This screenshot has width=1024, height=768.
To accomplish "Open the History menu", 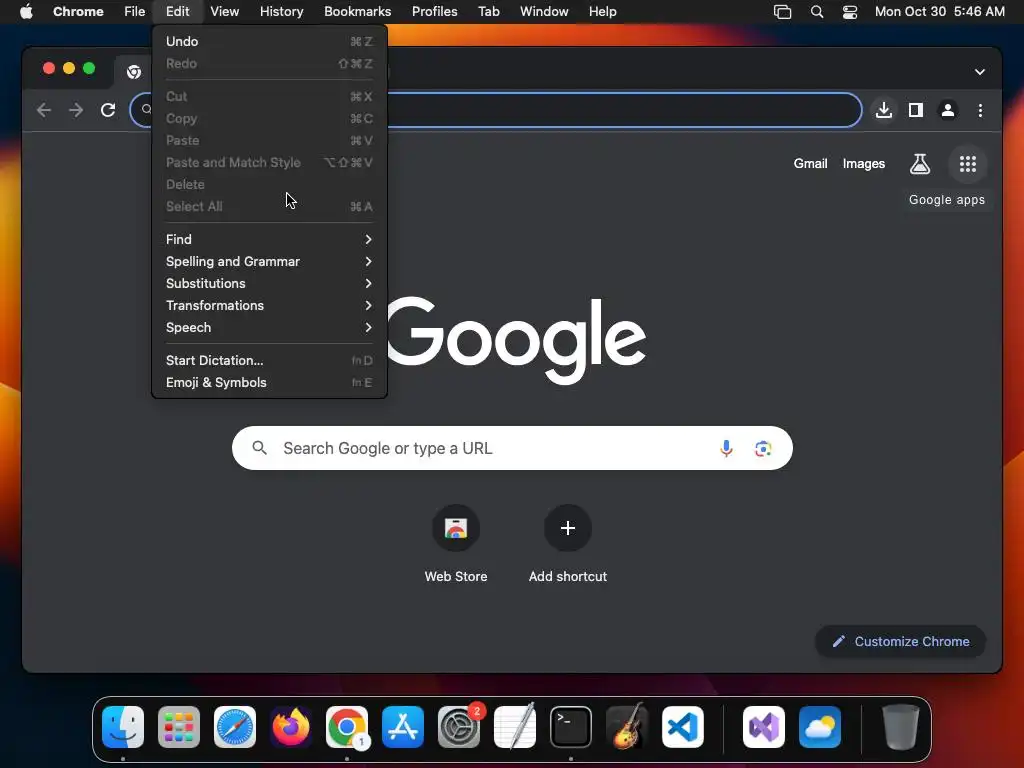I will tap(281, 12).
